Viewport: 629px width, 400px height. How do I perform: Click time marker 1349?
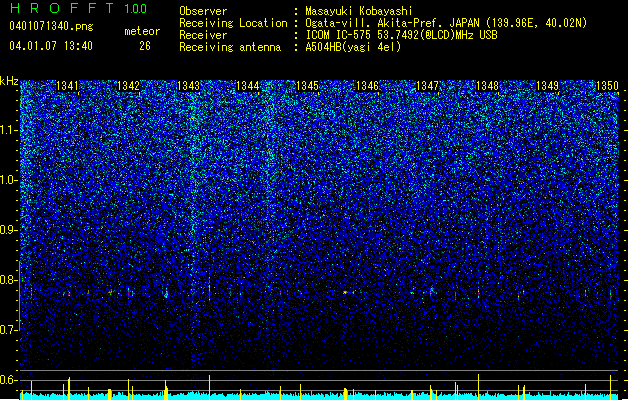[548, 86]
